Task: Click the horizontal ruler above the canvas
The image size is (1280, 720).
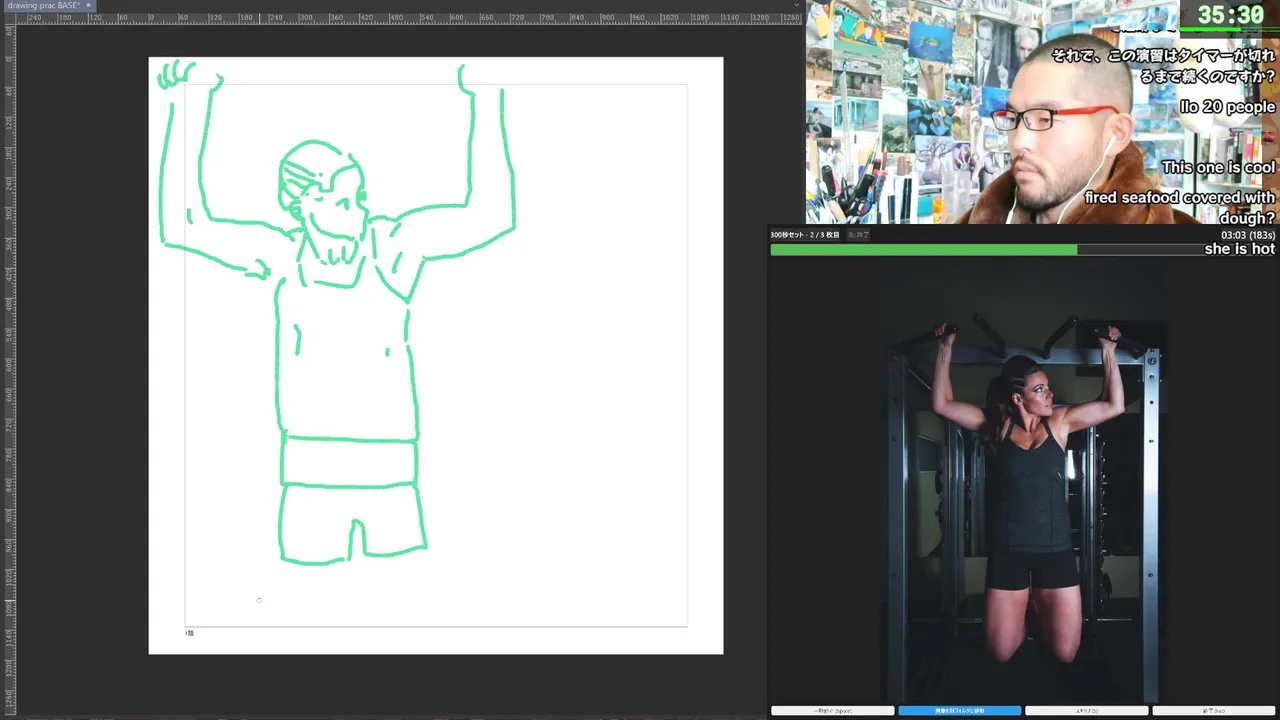Action: pyautogui.click(x=410, y=18)
